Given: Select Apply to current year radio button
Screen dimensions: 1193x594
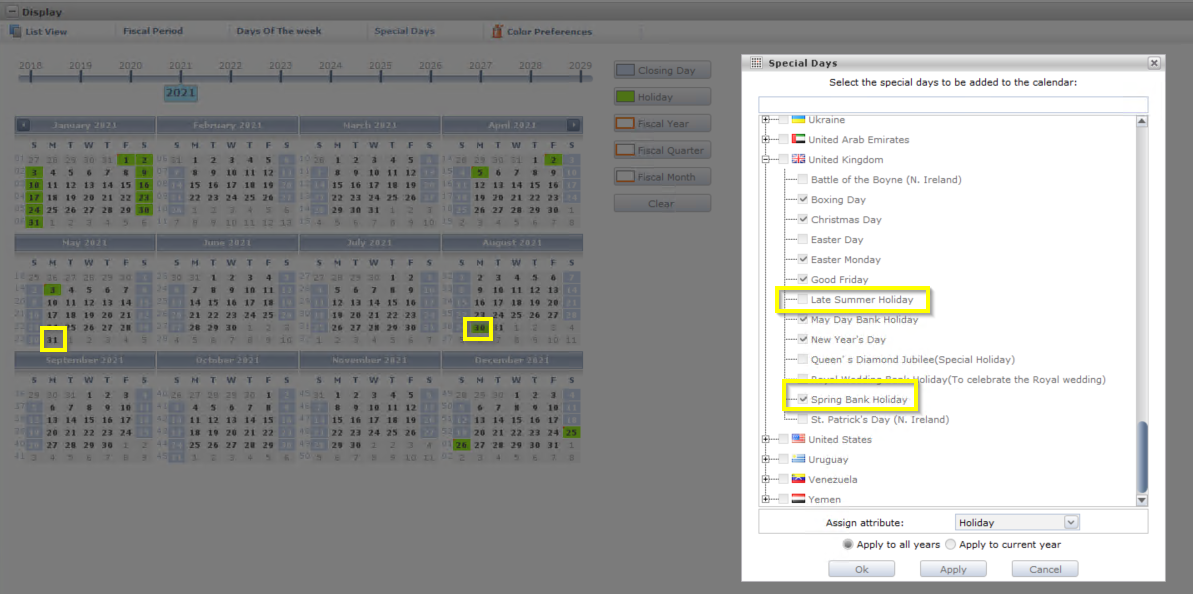Looking at the screenshot, I should [950, 545].
